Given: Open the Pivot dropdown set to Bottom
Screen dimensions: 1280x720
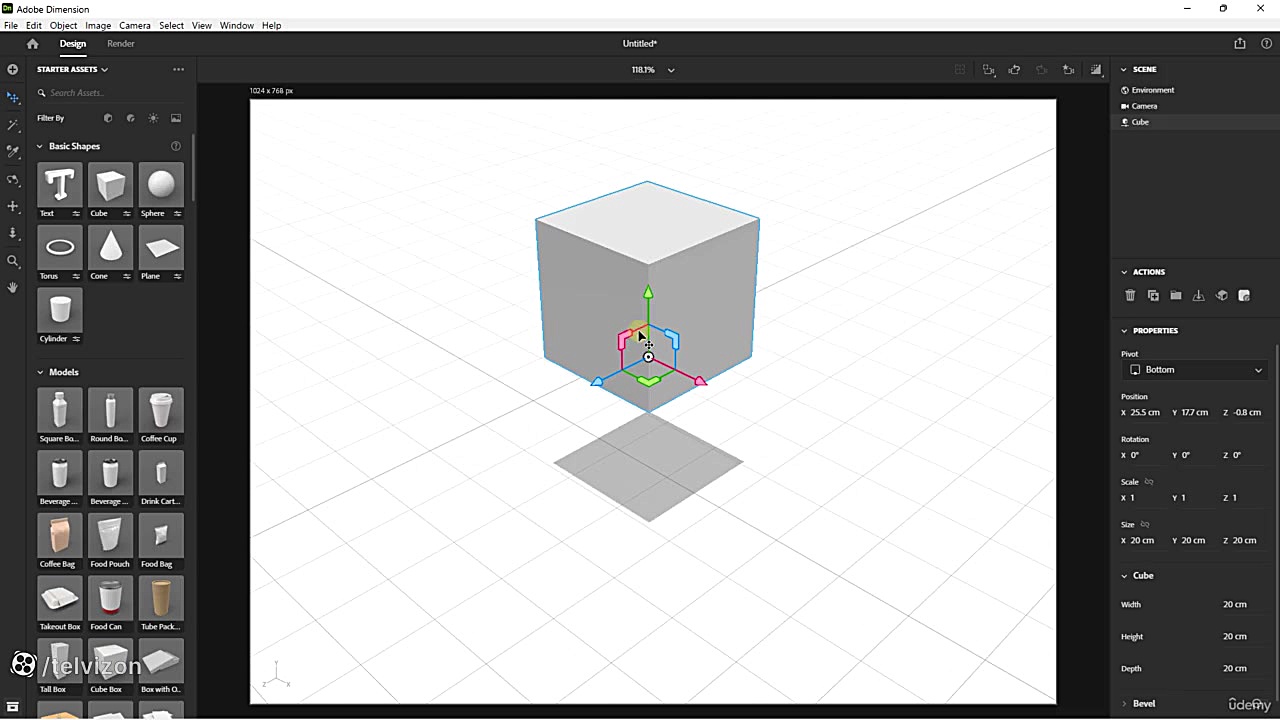Looking at the screenshot, I should tap(1195, 370).
